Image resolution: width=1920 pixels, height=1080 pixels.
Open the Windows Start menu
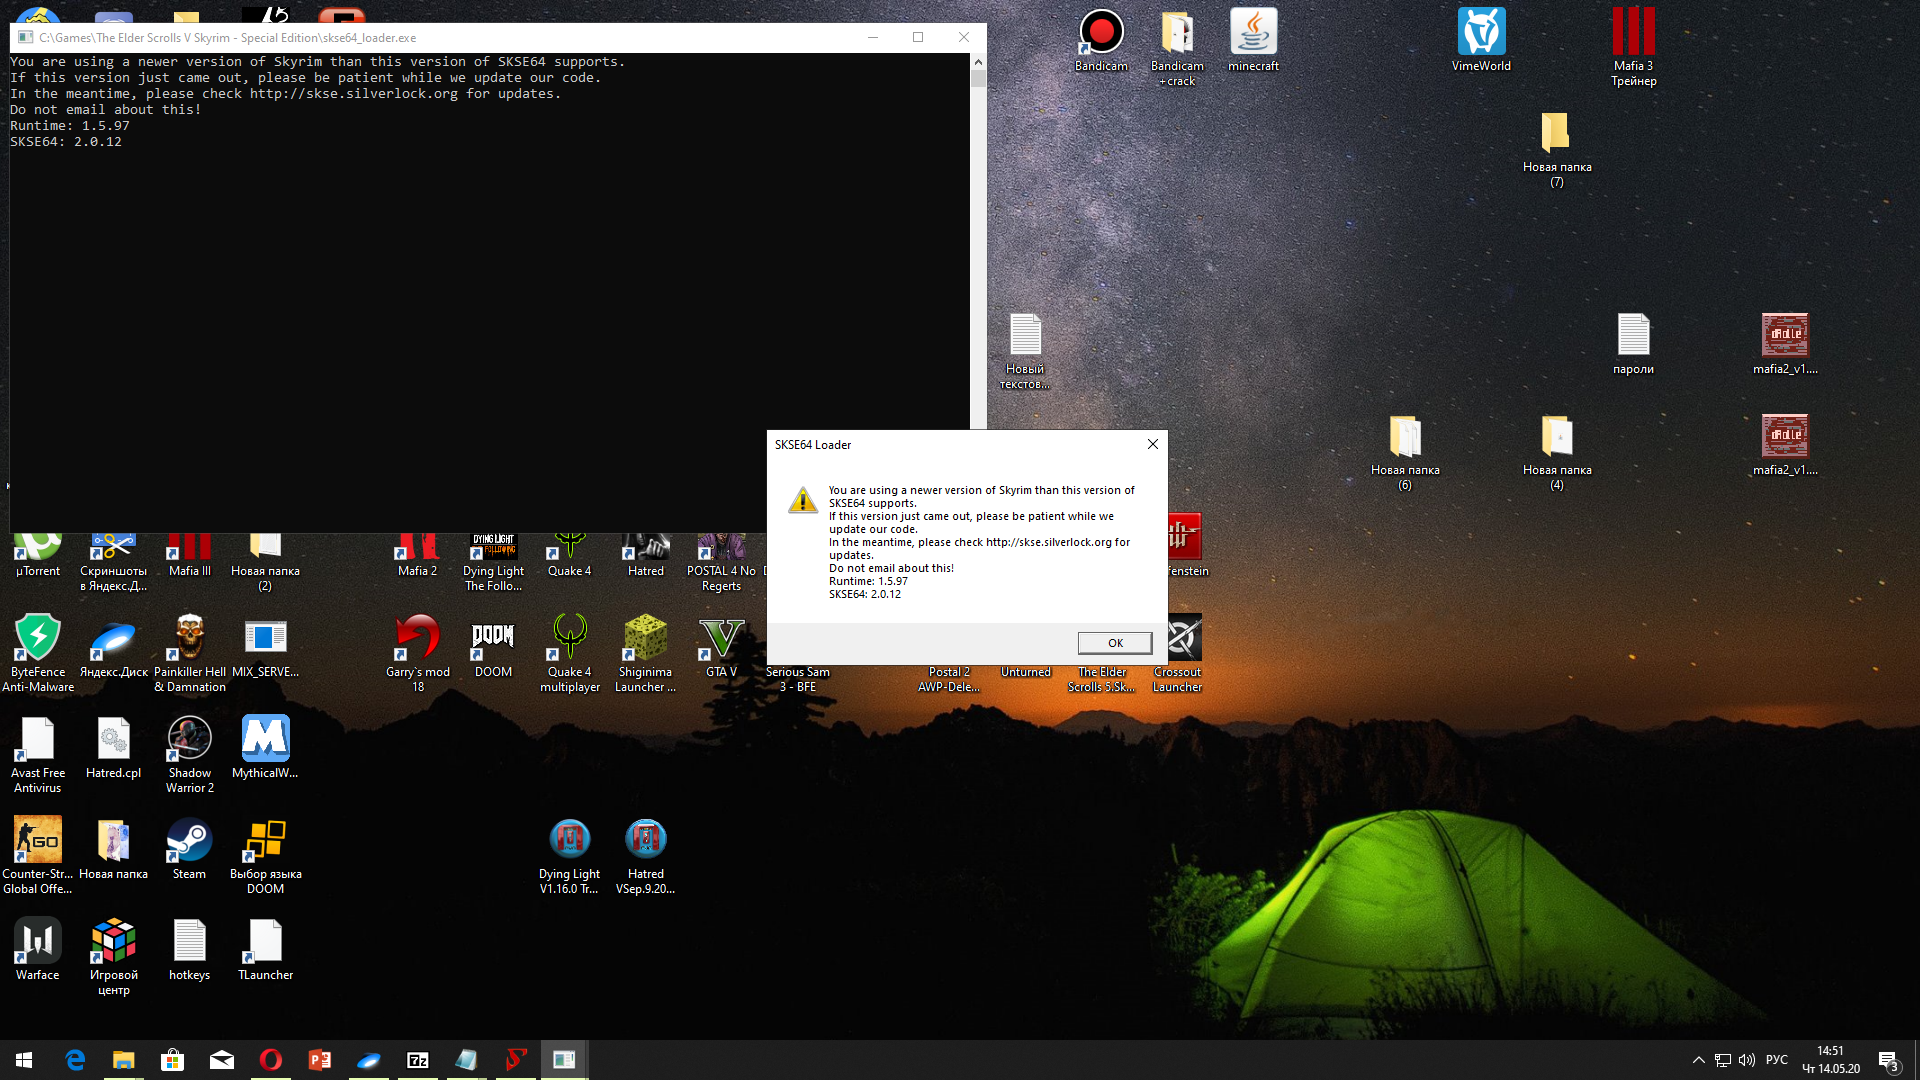24,1060
